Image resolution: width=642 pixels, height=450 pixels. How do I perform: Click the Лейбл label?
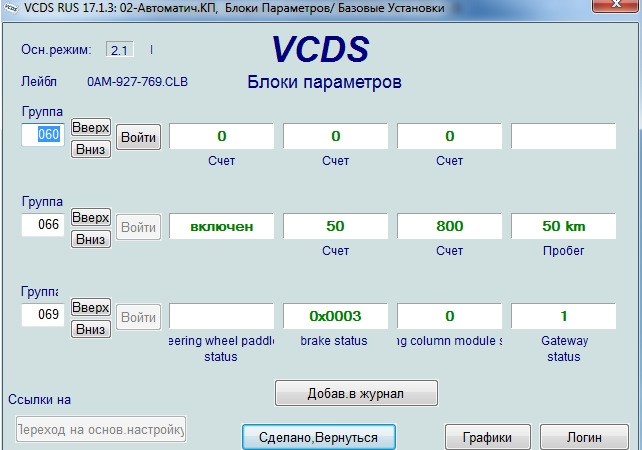(x=39, y=81)
